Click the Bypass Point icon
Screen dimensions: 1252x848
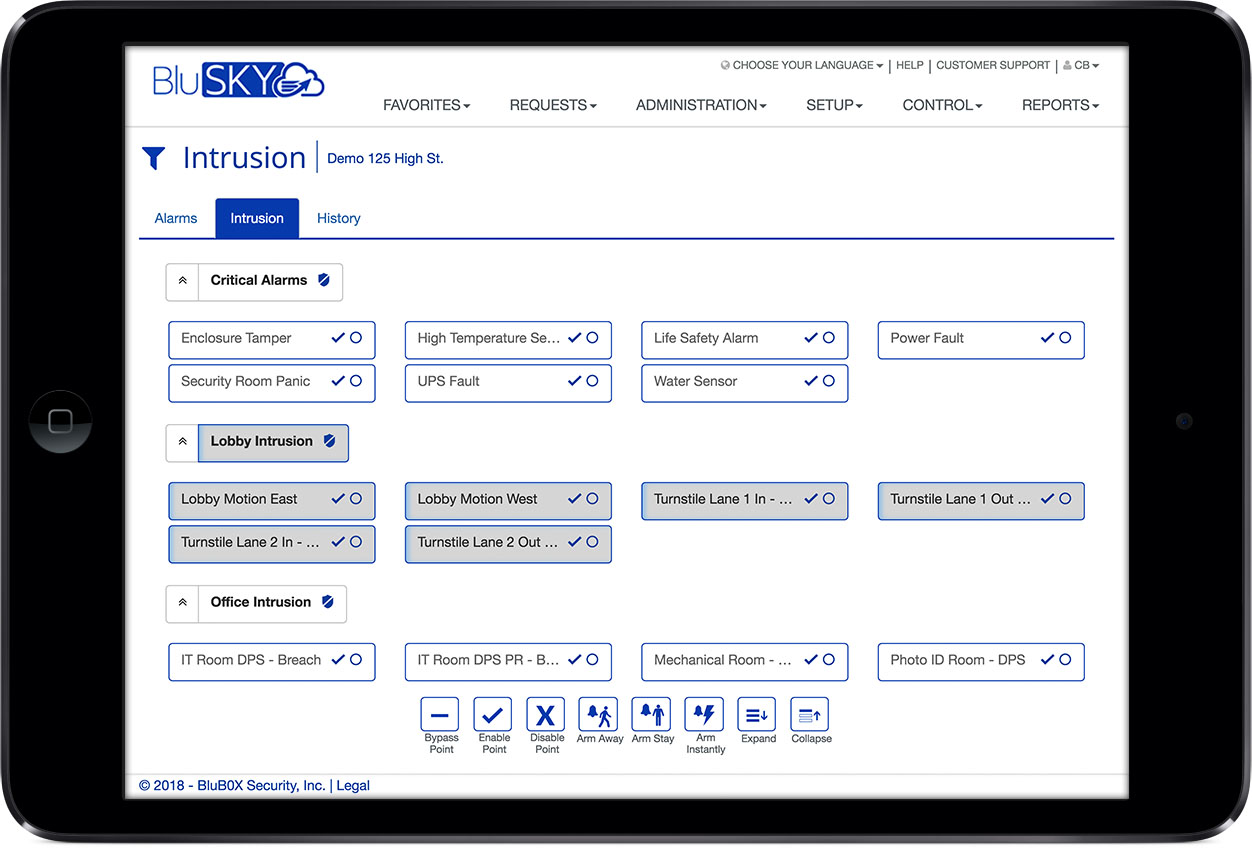coord(440,715)
